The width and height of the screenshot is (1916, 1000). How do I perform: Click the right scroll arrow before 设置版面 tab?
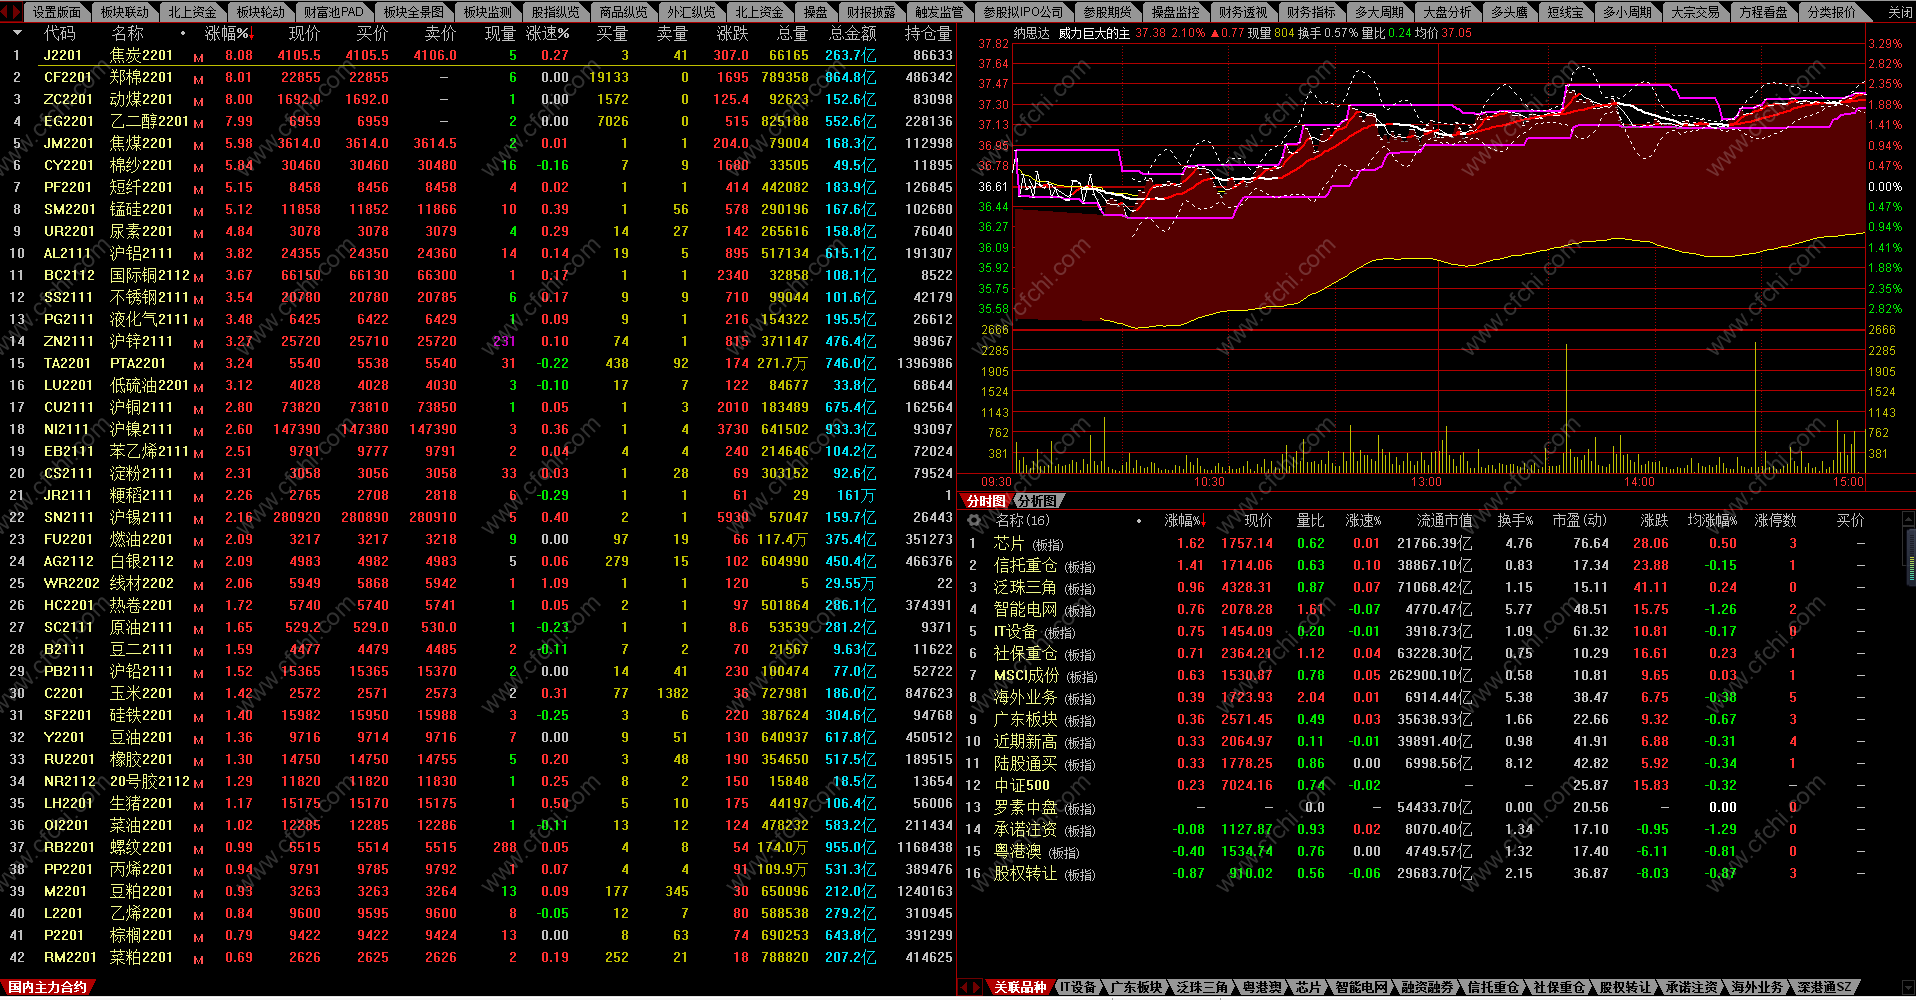16,12
